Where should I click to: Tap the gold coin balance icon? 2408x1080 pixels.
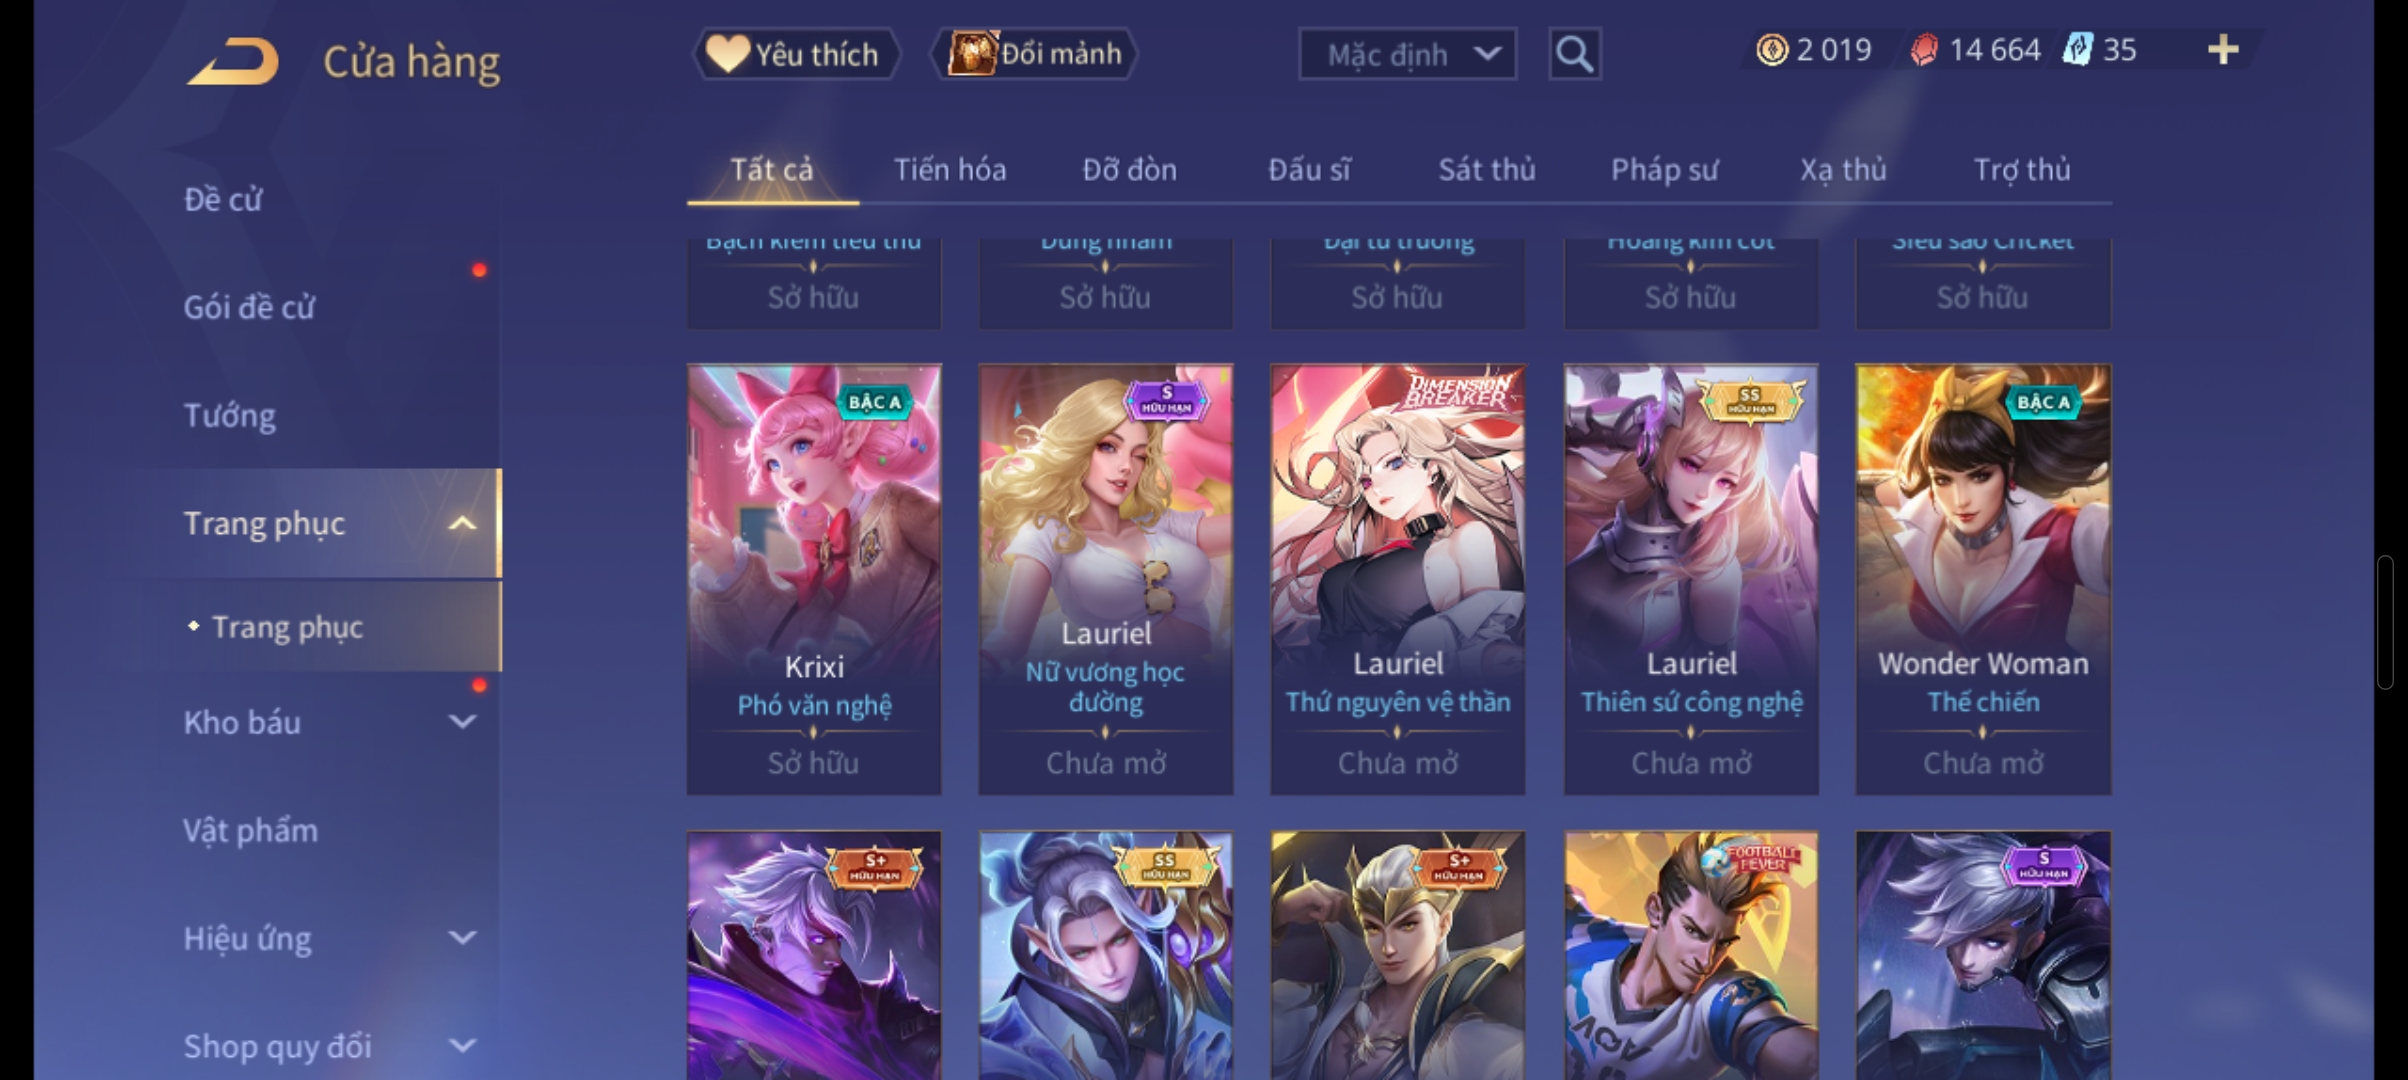(1771, 50)
